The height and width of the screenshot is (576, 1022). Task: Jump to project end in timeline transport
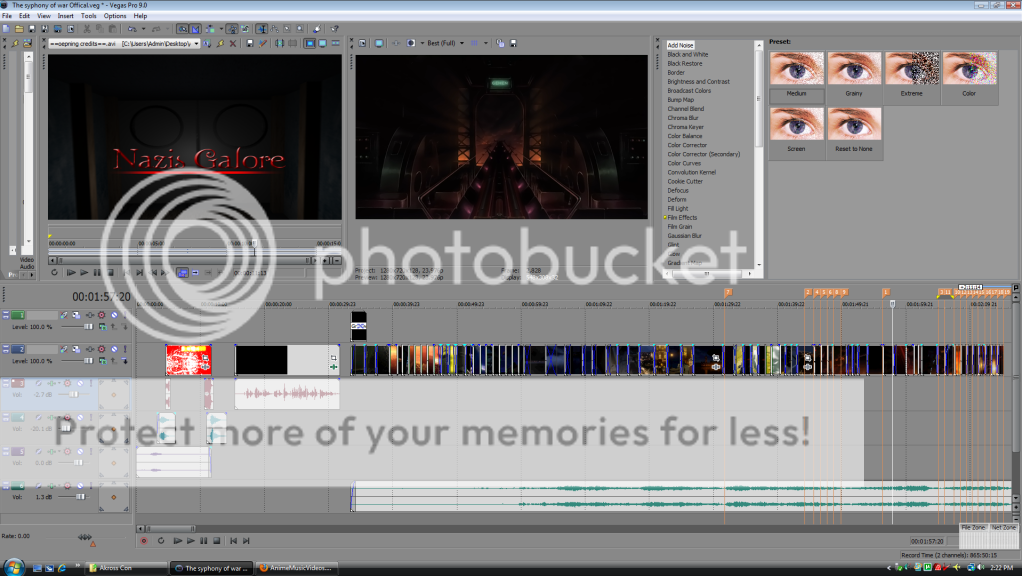pos(246,541)
